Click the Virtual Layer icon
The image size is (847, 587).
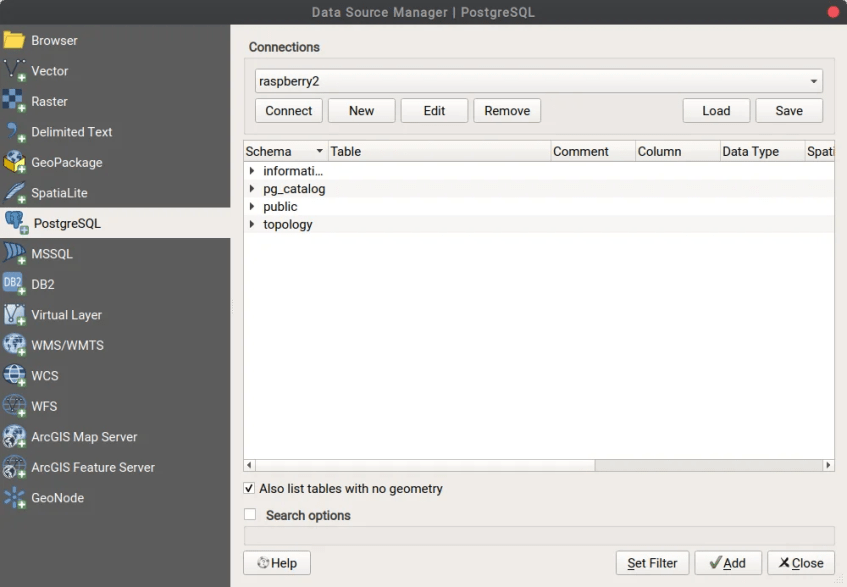tap(15, 315)
